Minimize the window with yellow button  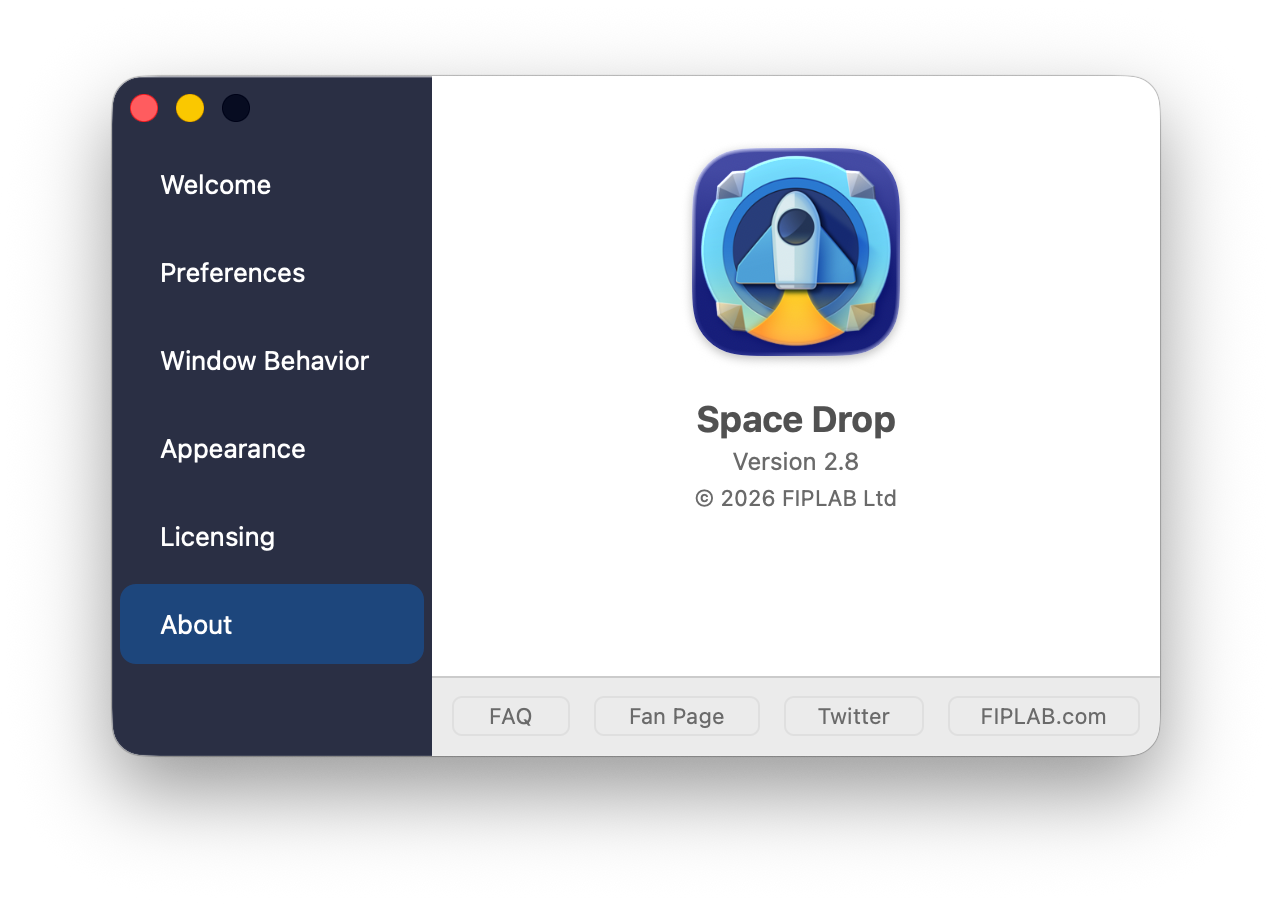coord(190,108)
